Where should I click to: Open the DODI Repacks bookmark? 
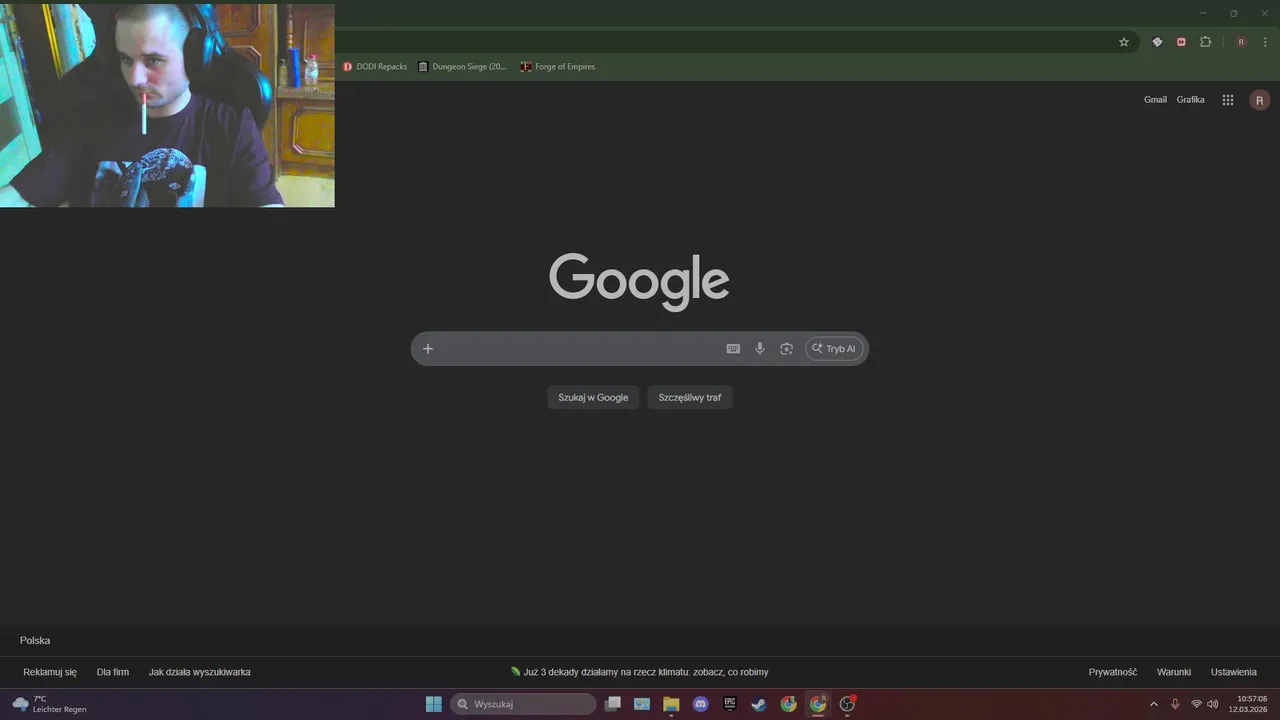[x=375, y=67]
